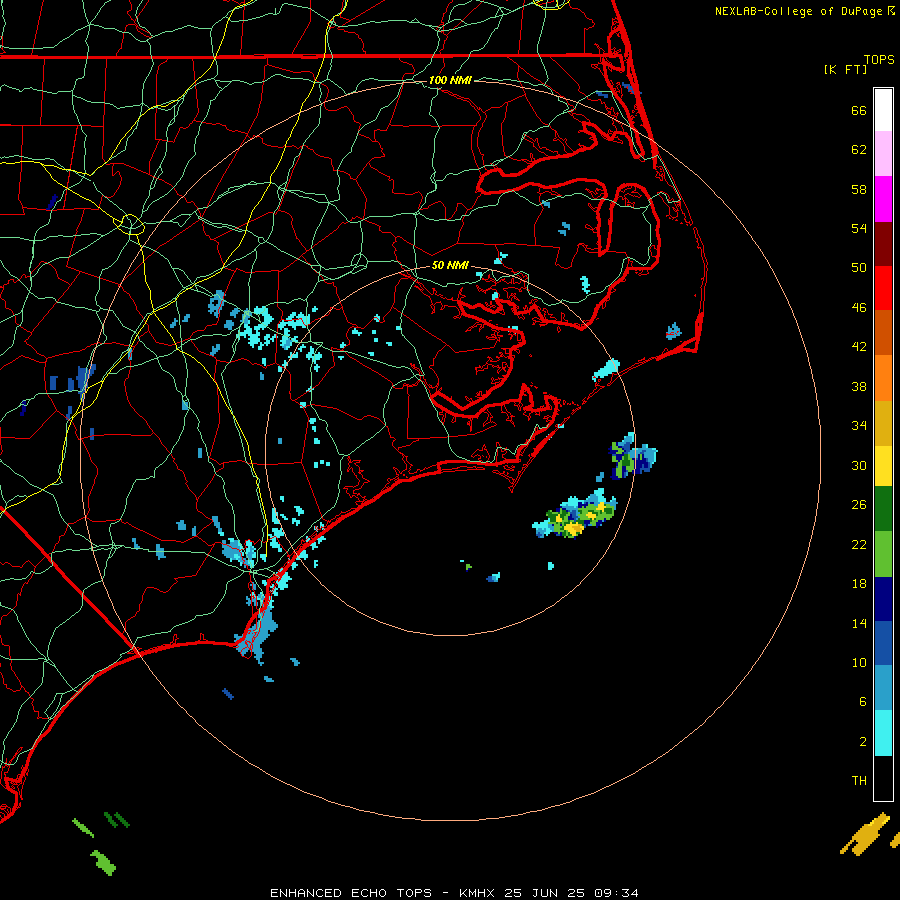Click the 100 NMI range ring label
The width and height of the screenshot is (900, 900).
pos(450,80)
